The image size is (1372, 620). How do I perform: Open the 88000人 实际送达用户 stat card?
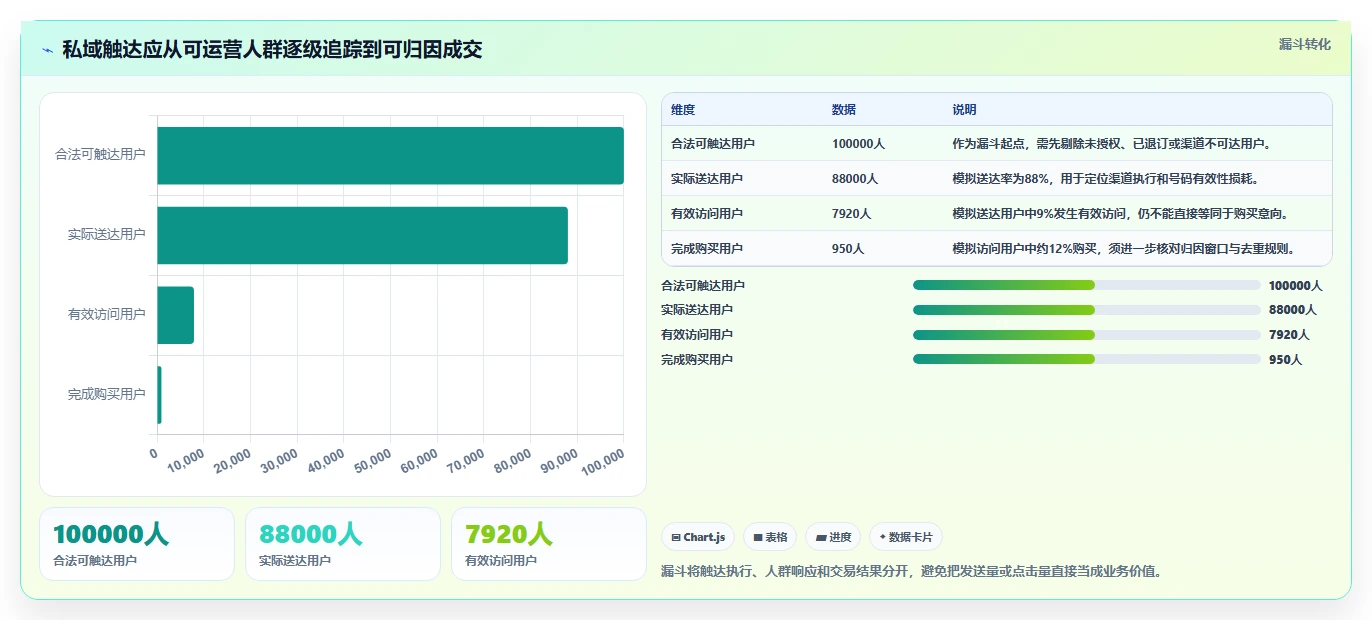pyautogui.click(x=343, y=544)
